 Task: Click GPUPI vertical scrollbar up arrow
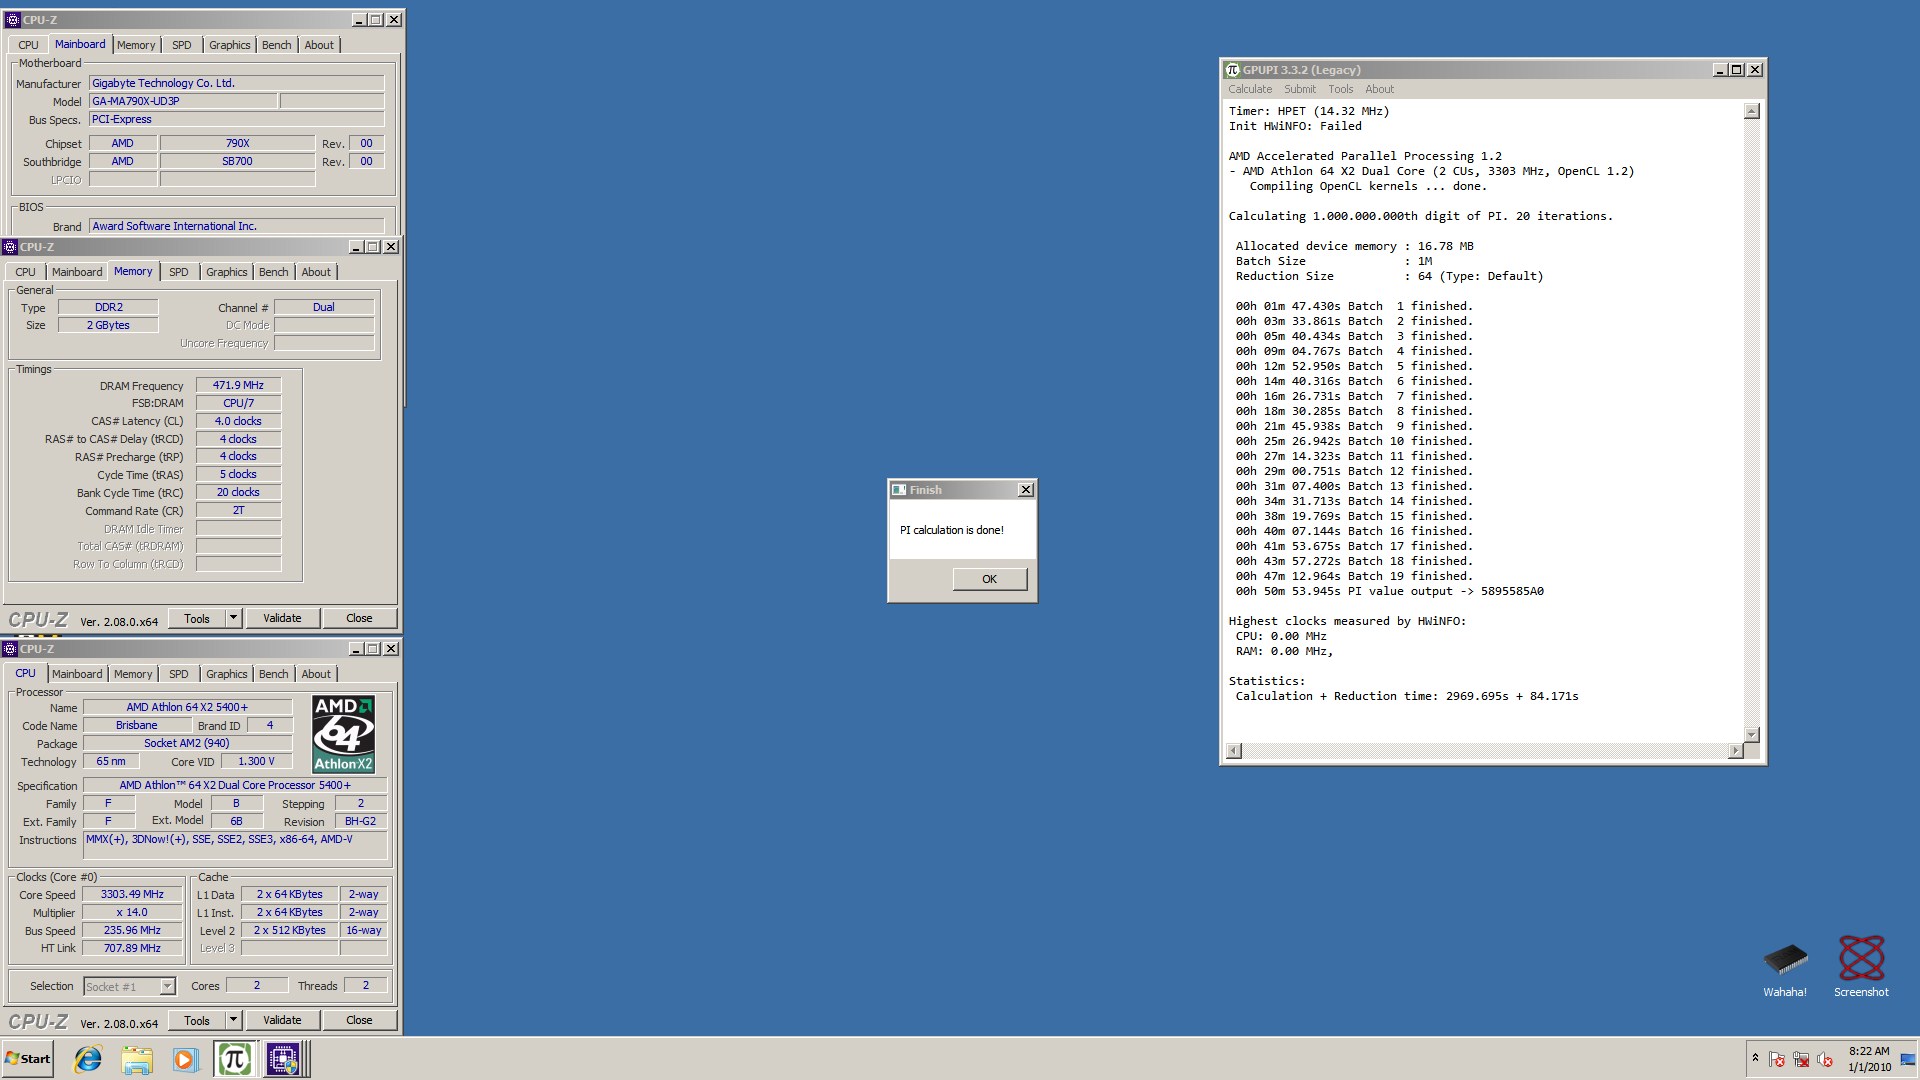1752,111
